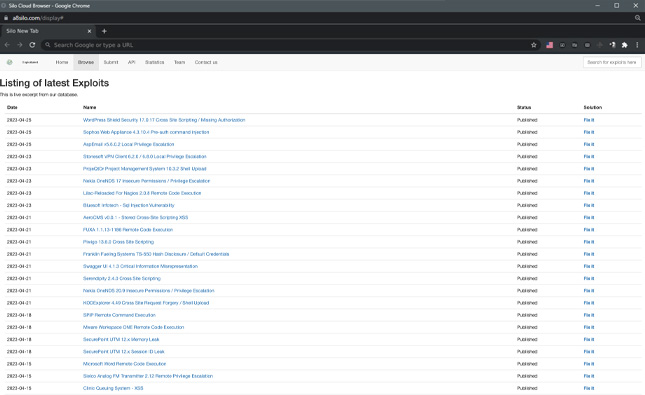Image resolution: width=645 pixels, height=395 pixels.
Task: Click the Listing of latest Exploits heading
Action: tap(54, 83)
